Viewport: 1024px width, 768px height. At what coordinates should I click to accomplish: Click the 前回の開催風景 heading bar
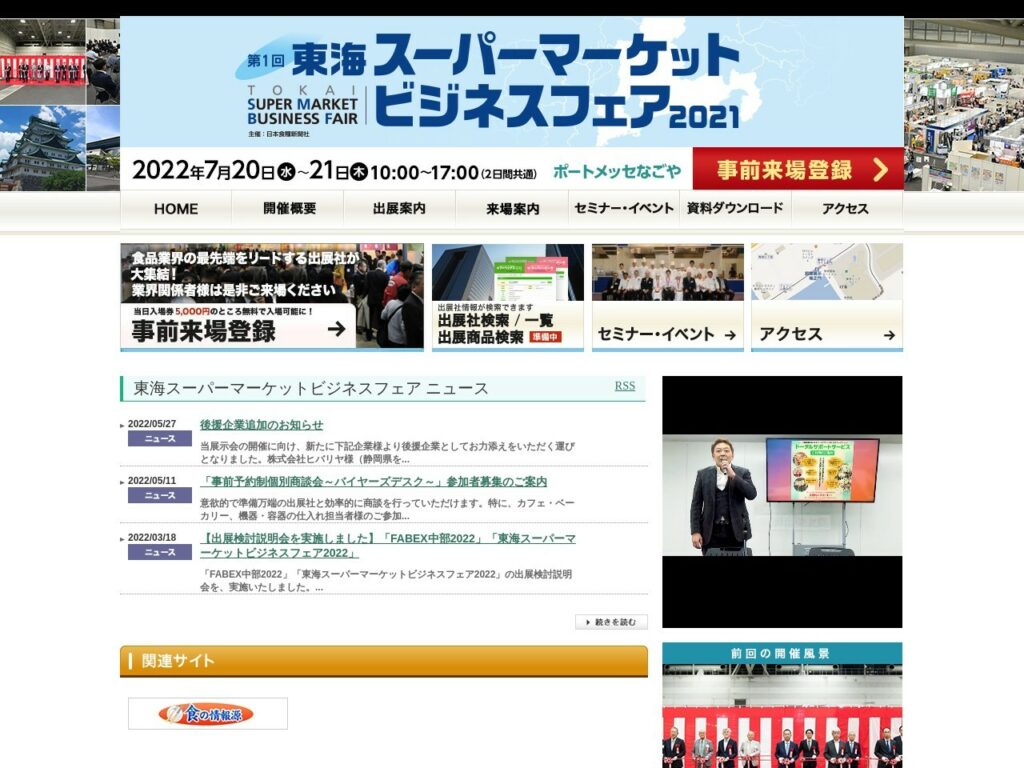782,653
